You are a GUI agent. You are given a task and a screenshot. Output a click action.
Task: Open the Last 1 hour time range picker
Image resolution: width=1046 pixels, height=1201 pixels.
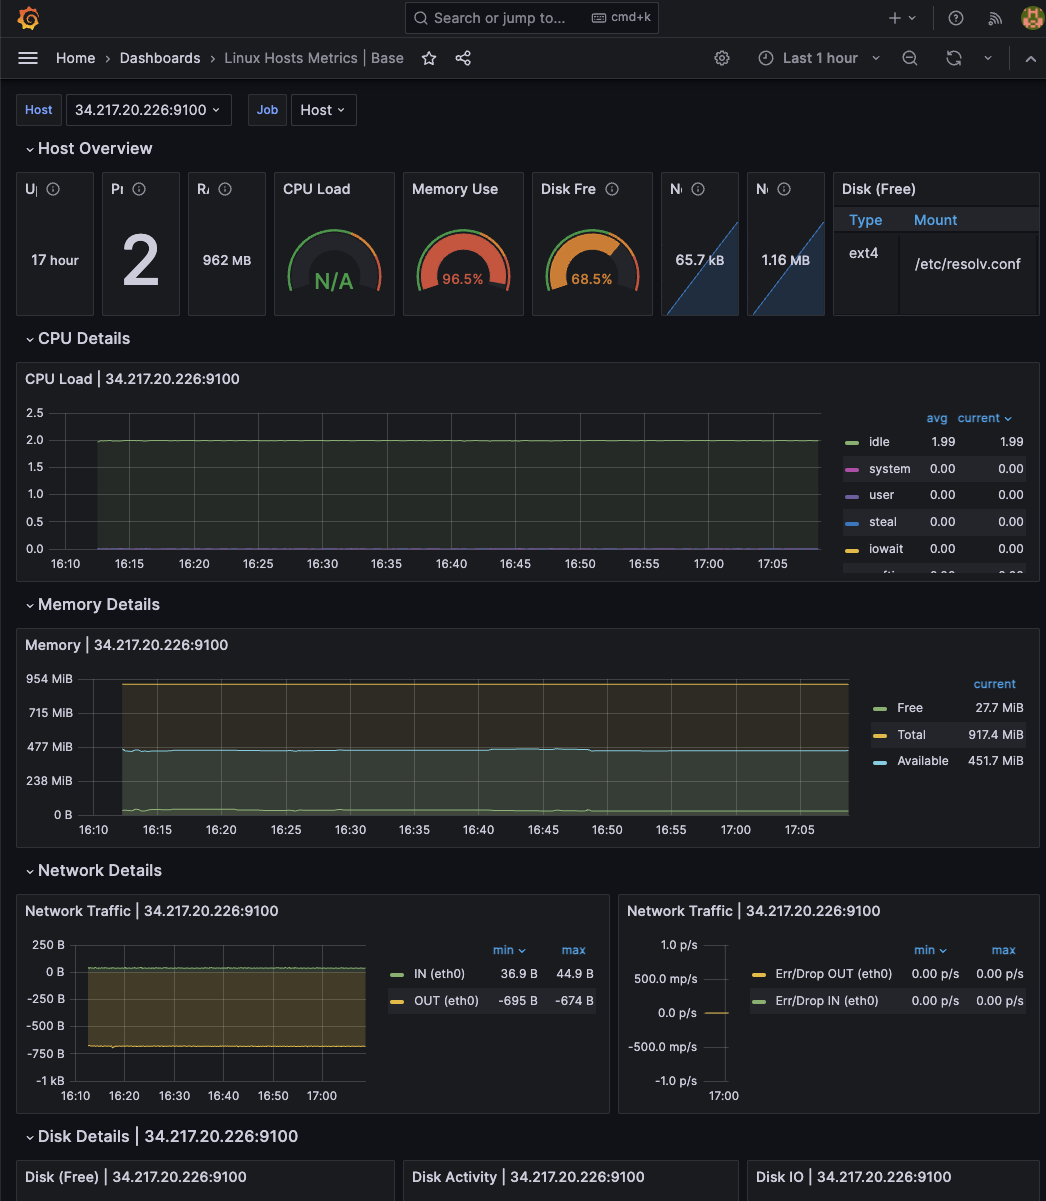pyautogui.click(x=817, y=58)
